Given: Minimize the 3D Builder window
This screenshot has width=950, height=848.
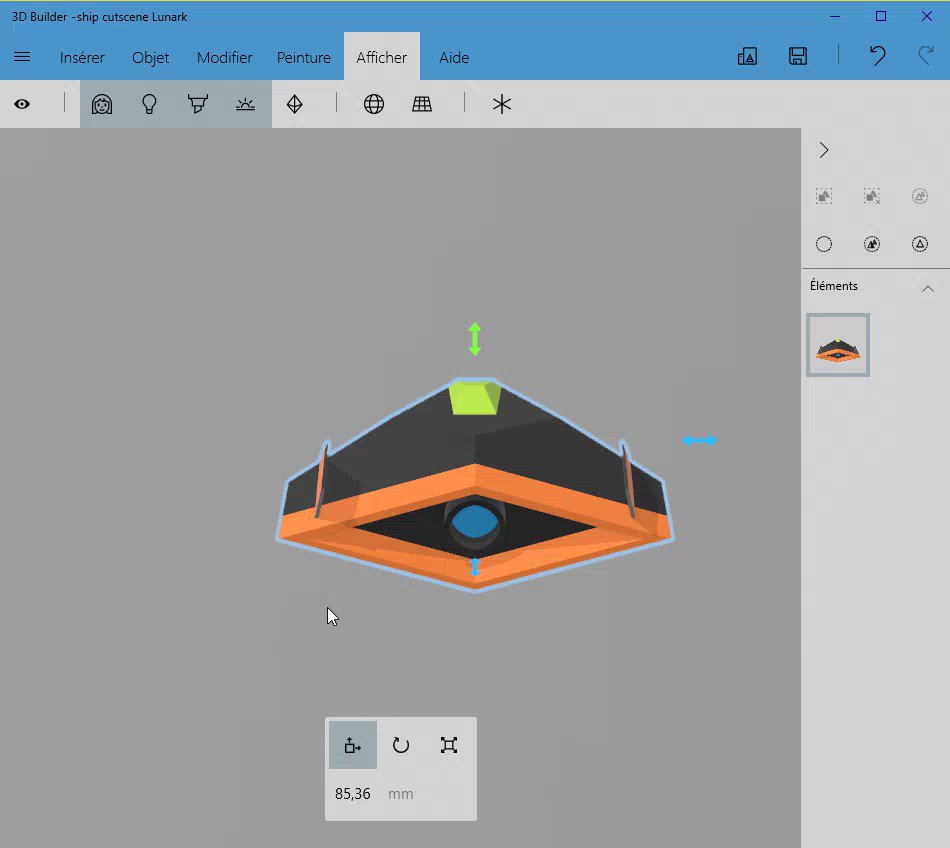Looking at the screenshot, I should tap(835, 16).
